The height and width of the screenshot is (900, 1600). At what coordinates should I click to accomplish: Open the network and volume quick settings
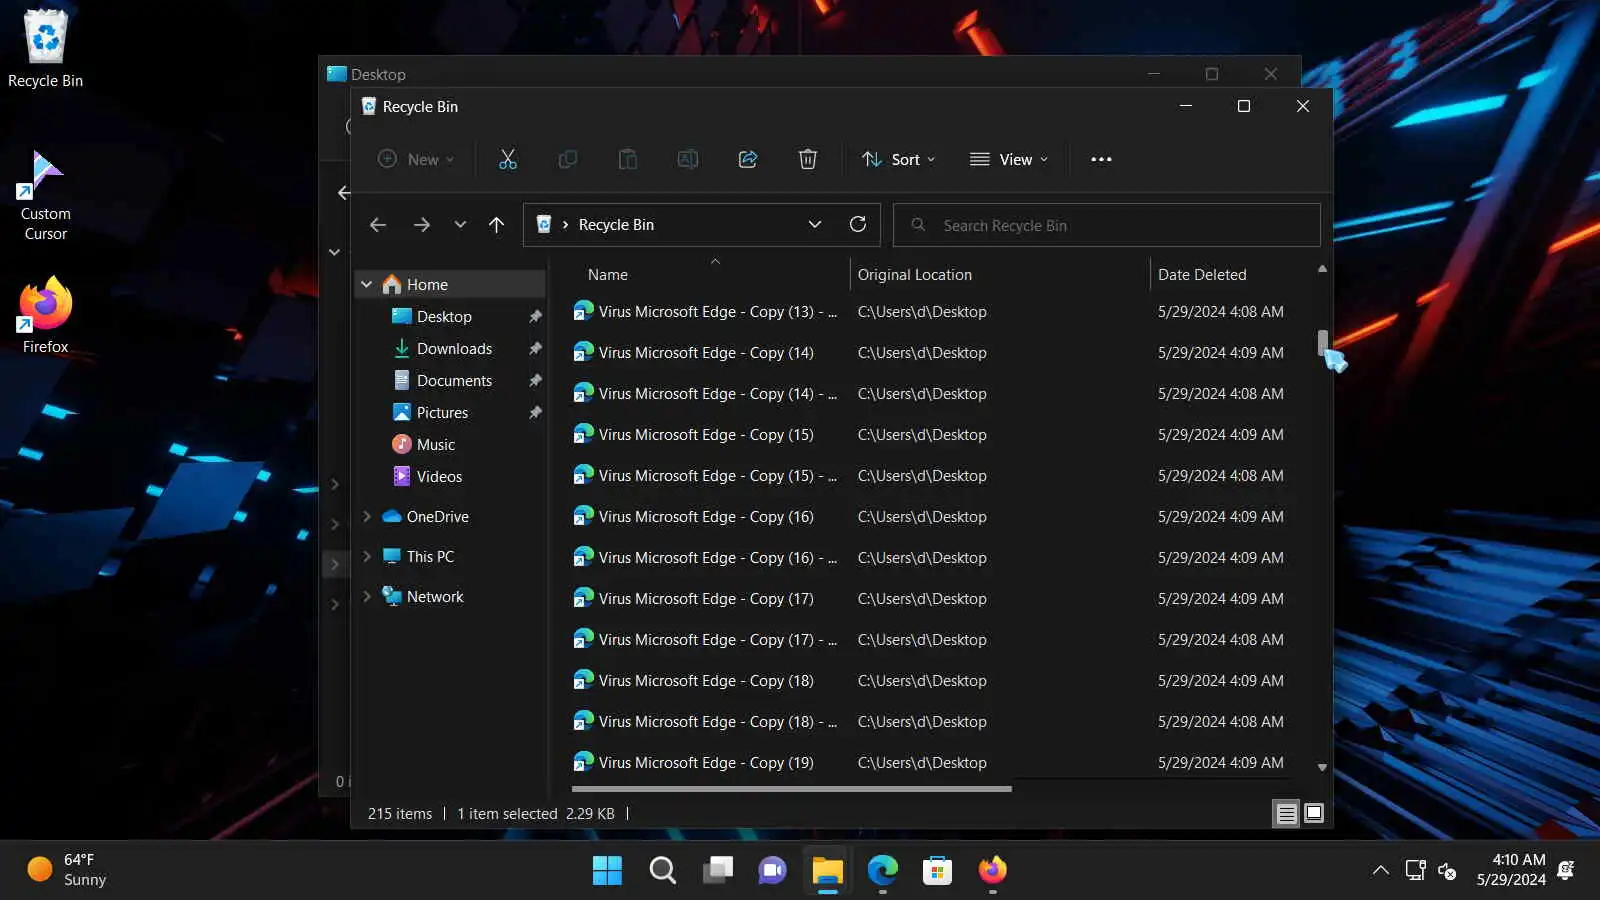(x=1431, y=870)
